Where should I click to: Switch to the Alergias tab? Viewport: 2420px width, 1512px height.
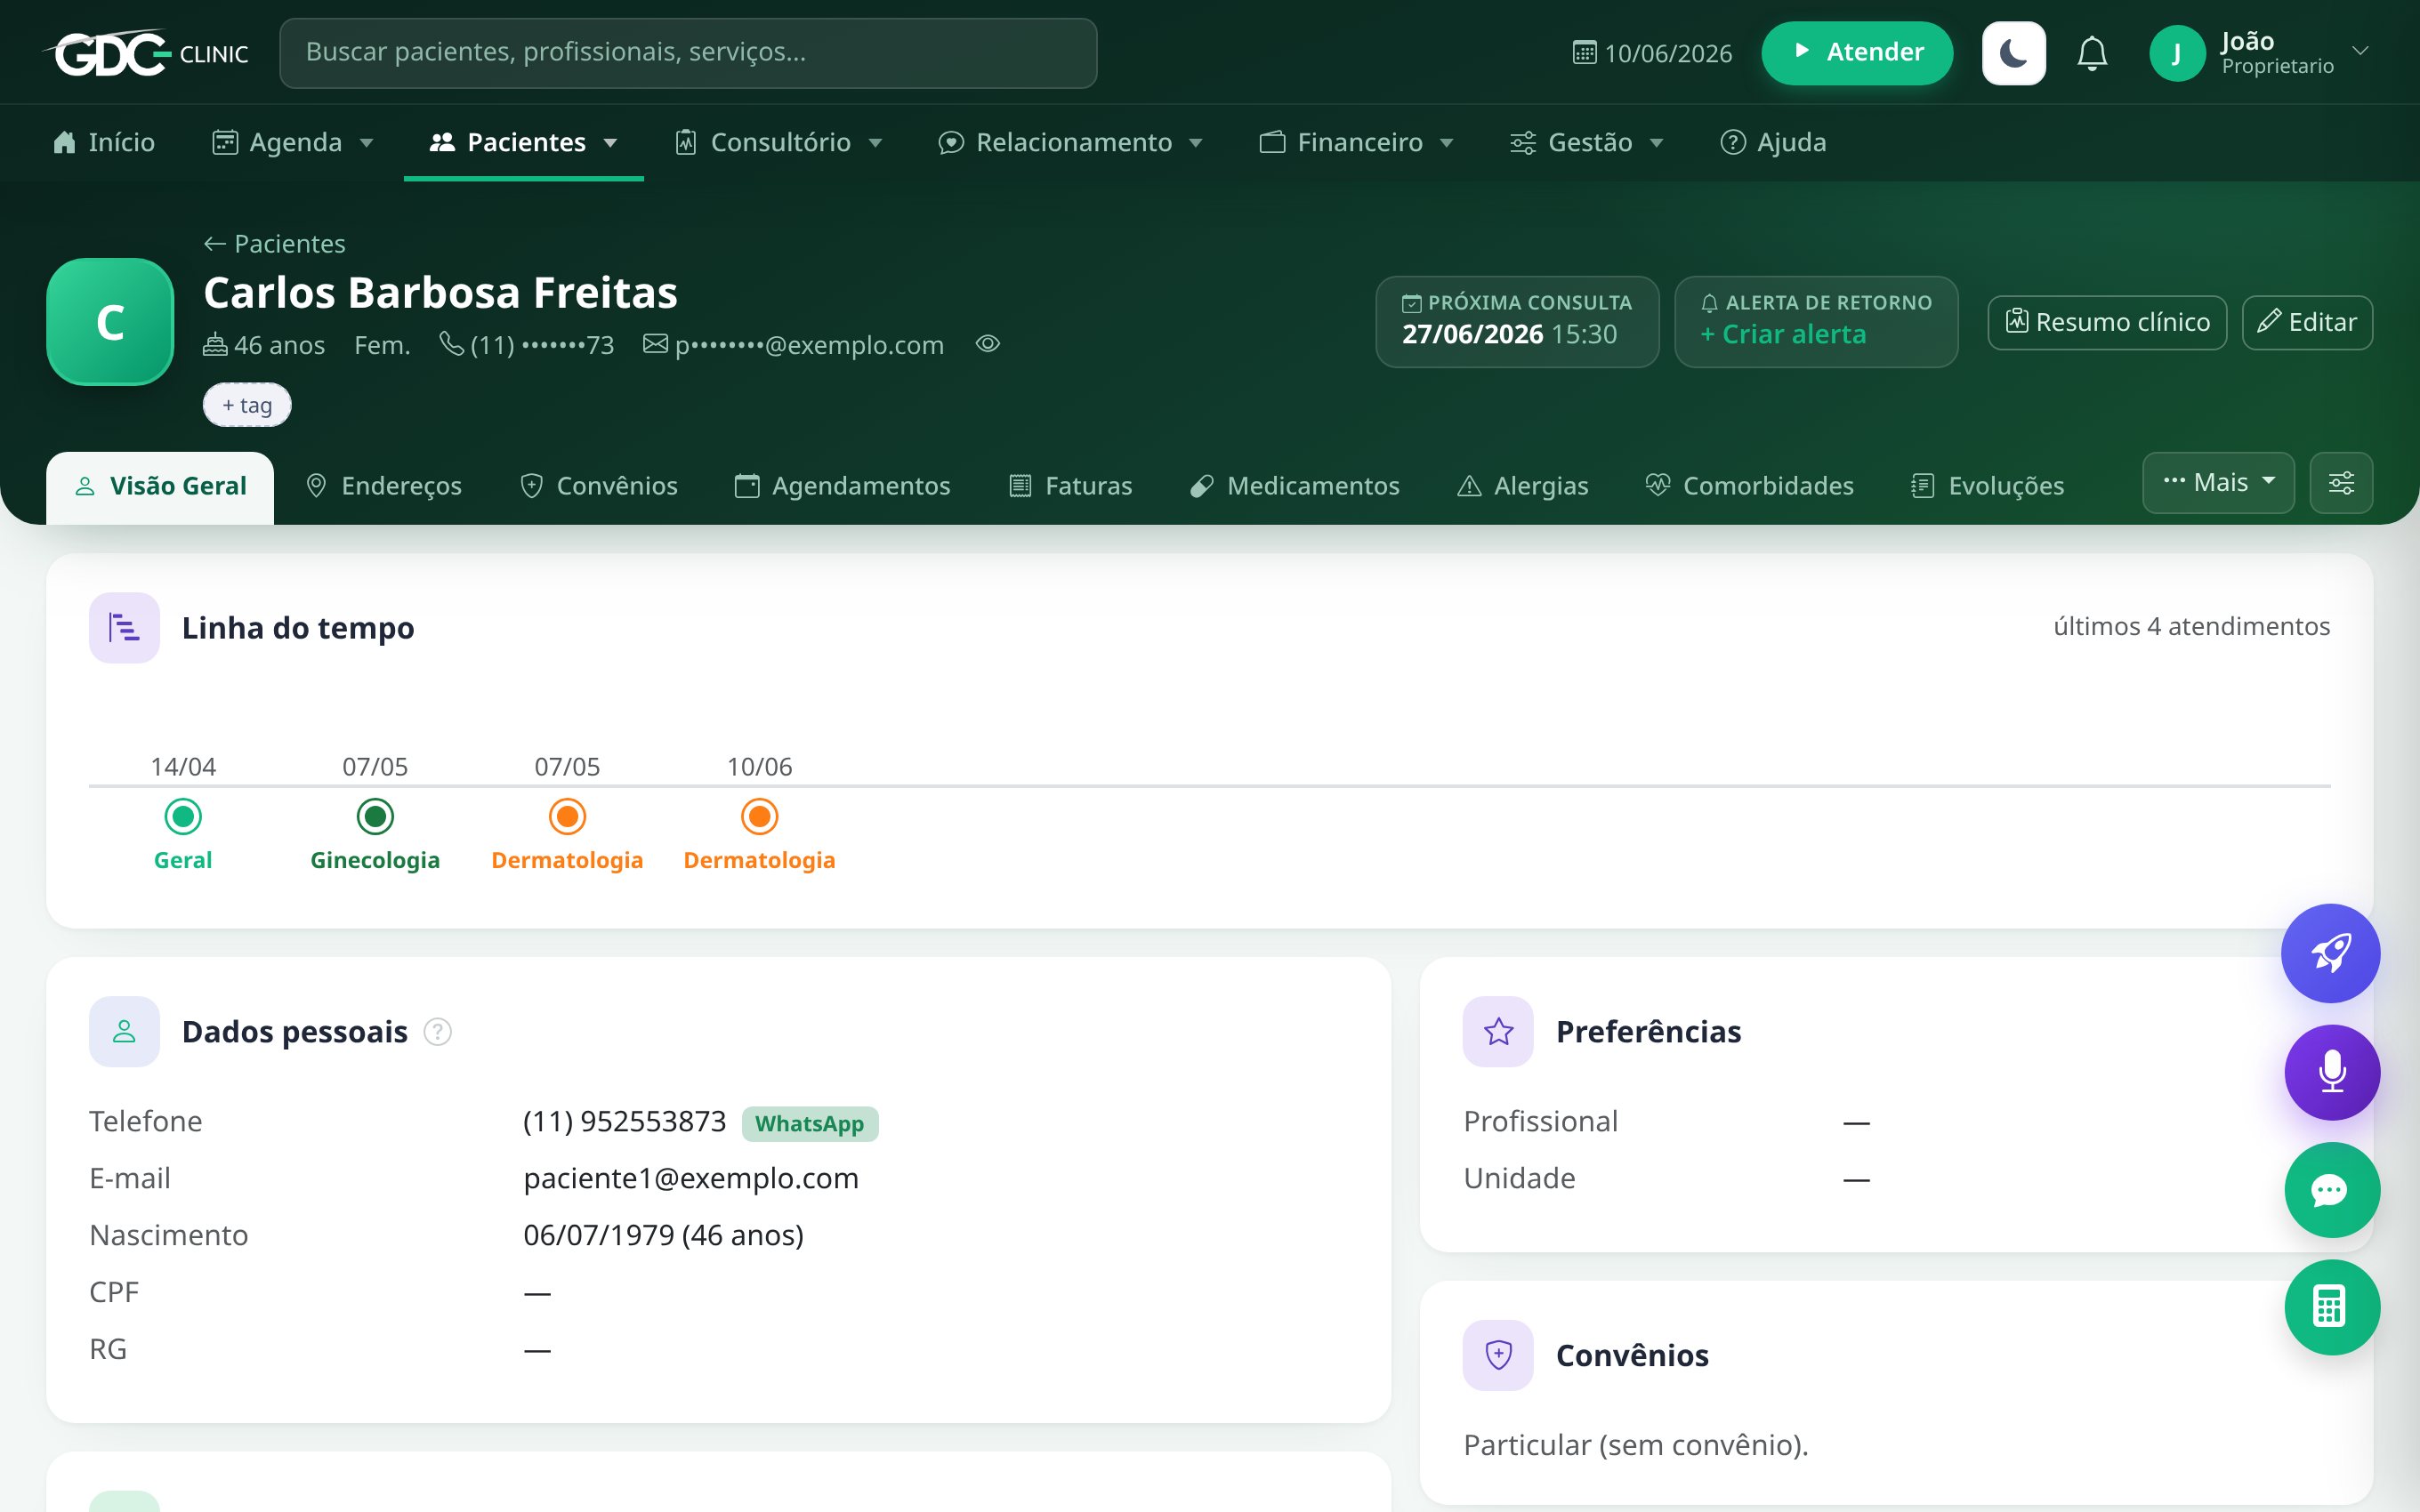(x=1522, y=486)
